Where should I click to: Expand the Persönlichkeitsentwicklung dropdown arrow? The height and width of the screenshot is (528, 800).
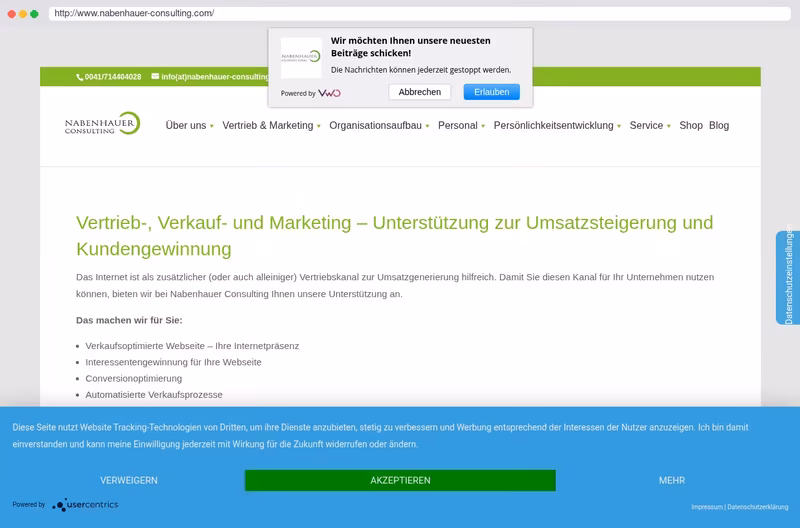click(x=619, y=126)
